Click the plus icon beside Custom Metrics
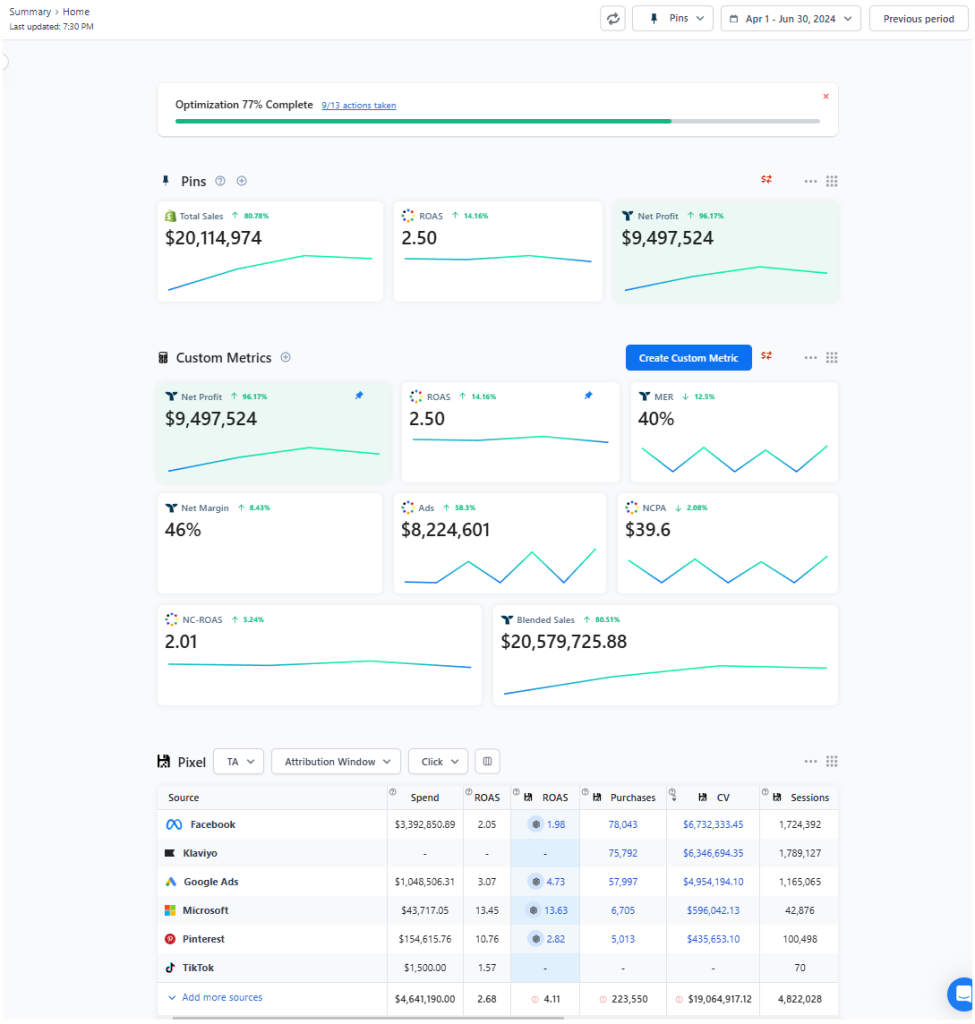The width and height of the screenshot is (975, 1024). (286, 357)
